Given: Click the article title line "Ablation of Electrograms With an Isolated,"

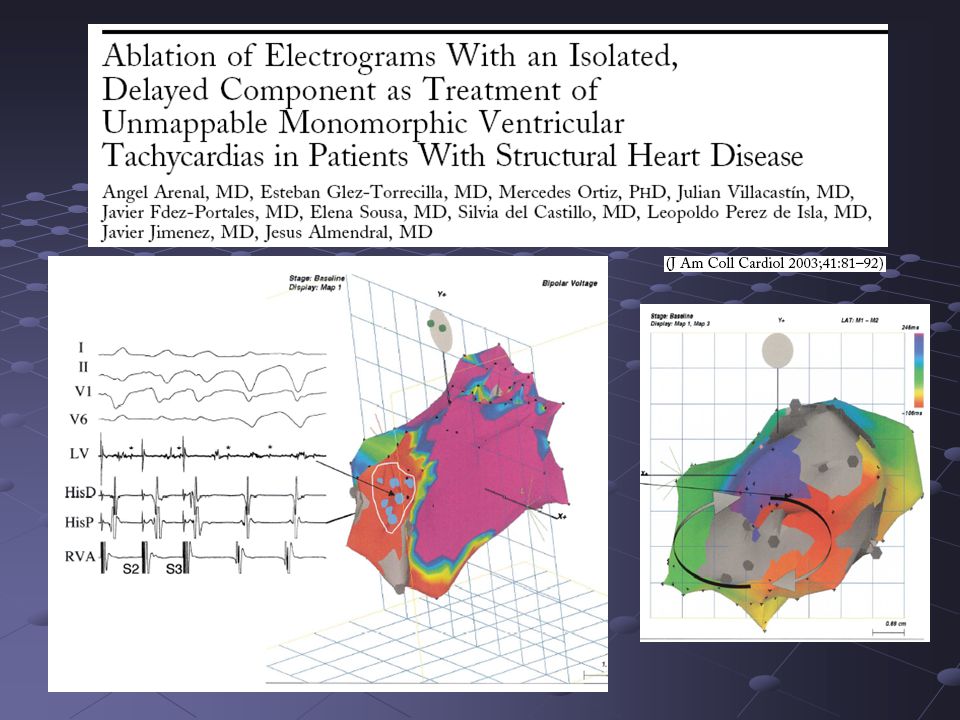Looking at the screenshot, I should (x=390, y=57).
